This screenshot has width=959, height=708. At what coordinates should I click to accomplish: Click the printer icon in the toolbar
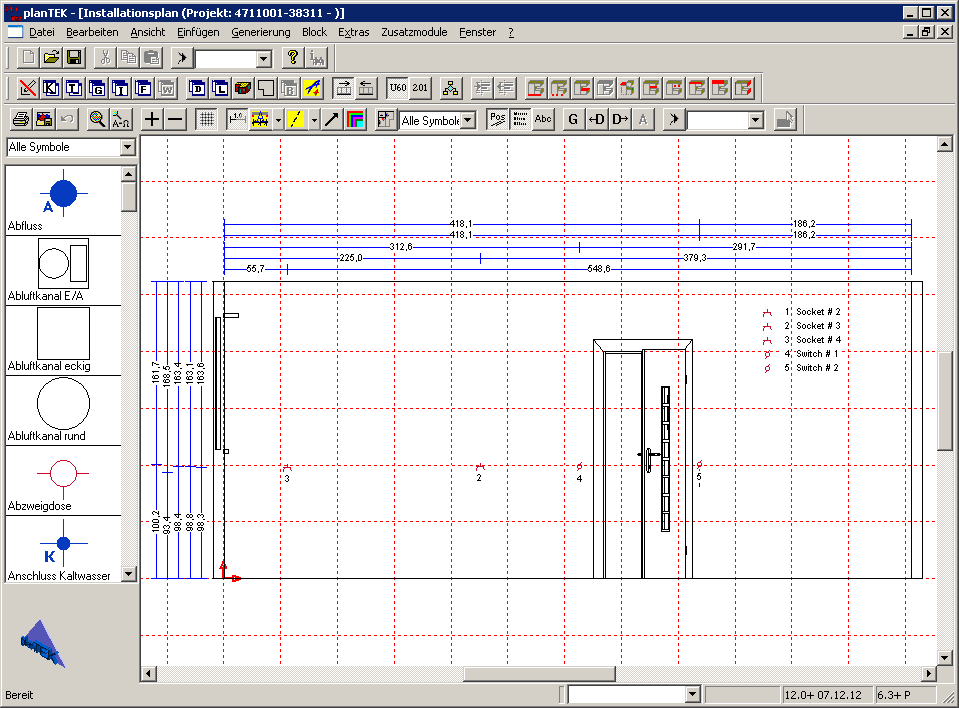point(20,120)
